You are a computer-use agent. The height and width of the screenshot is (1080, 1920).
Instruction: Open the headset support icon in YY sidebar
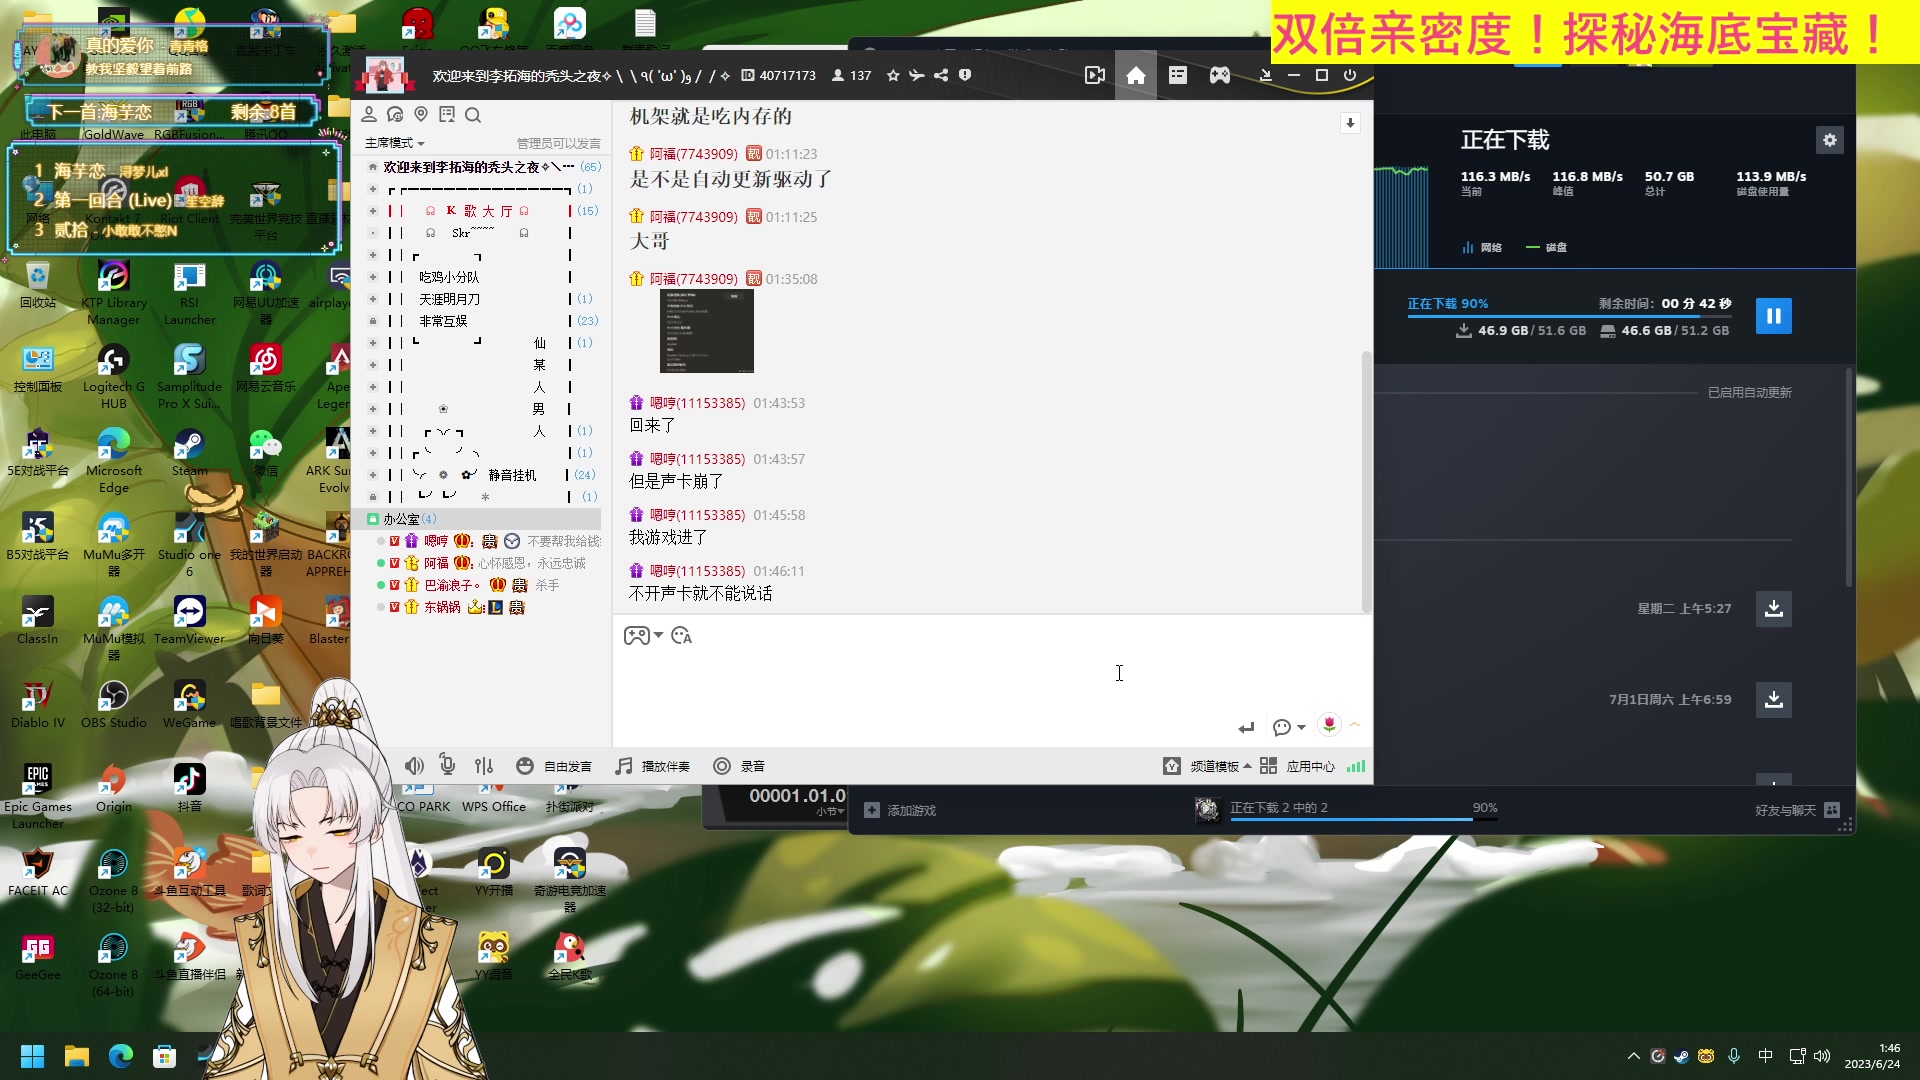point(395,115)
